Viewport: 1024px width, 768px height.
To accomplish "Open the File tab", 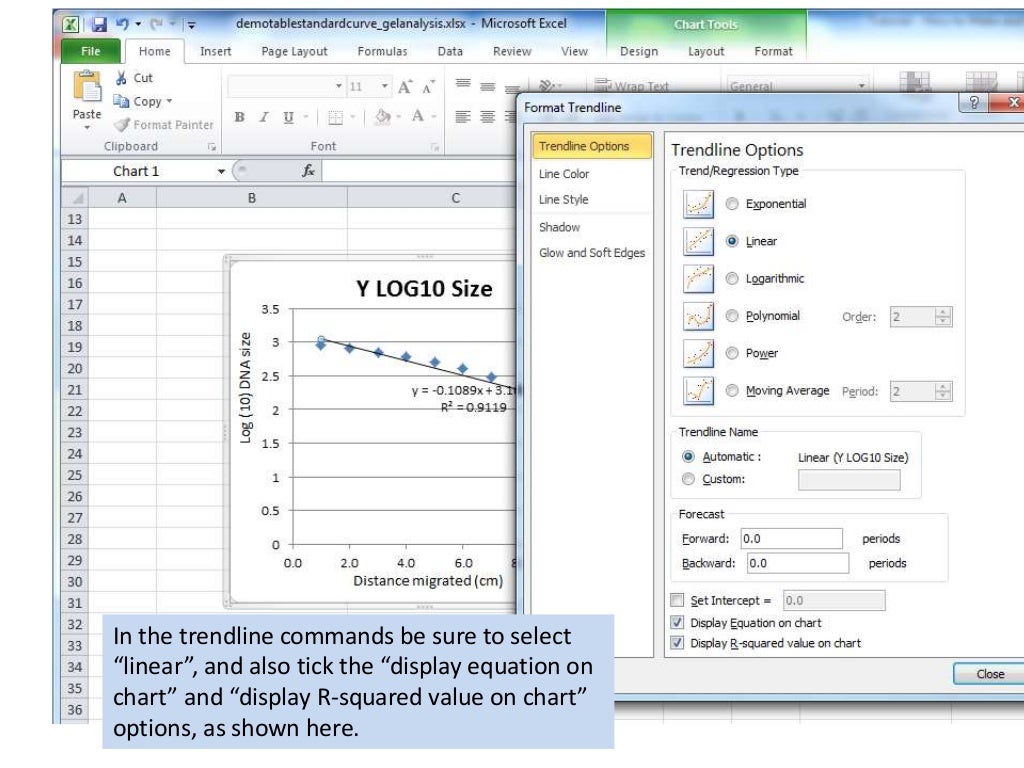I will coord(91,51).
